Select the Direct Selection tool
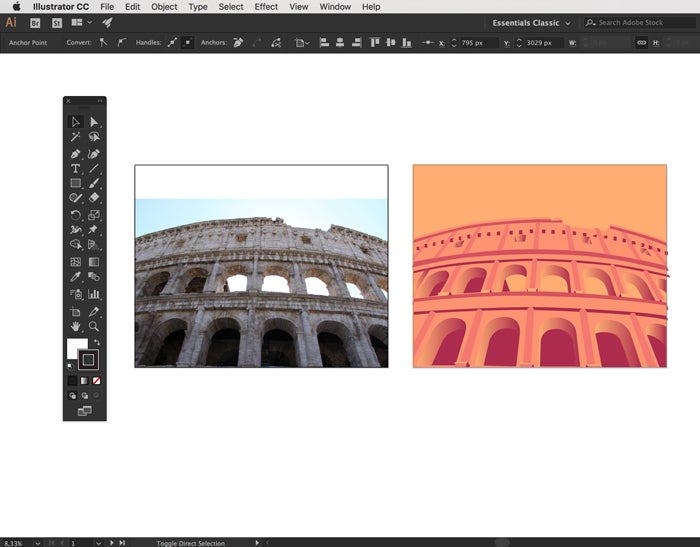The image size is (700, 547). [x=94, y=122]
